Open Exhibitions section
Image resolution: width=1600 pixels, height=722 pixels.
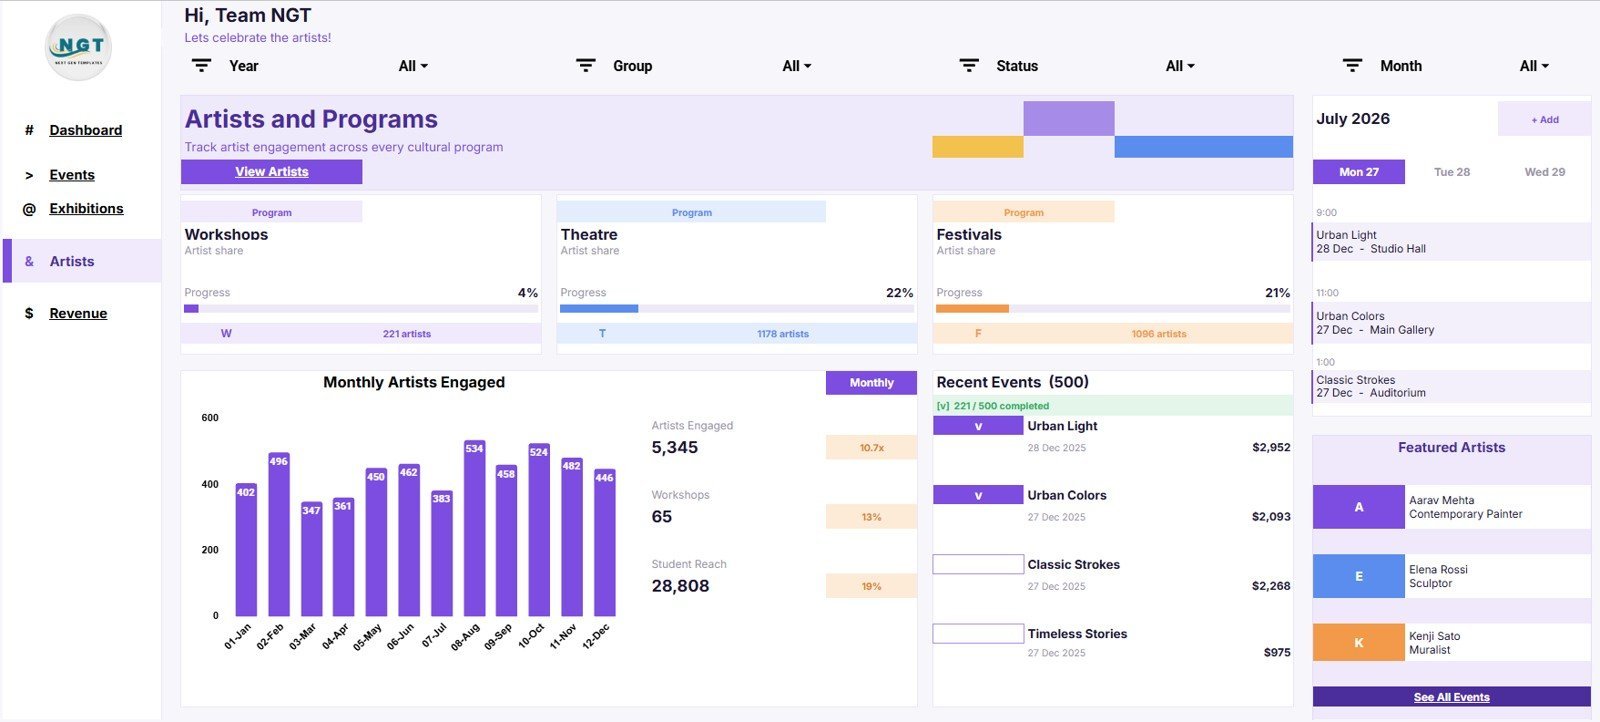click(x=86, y=209)
